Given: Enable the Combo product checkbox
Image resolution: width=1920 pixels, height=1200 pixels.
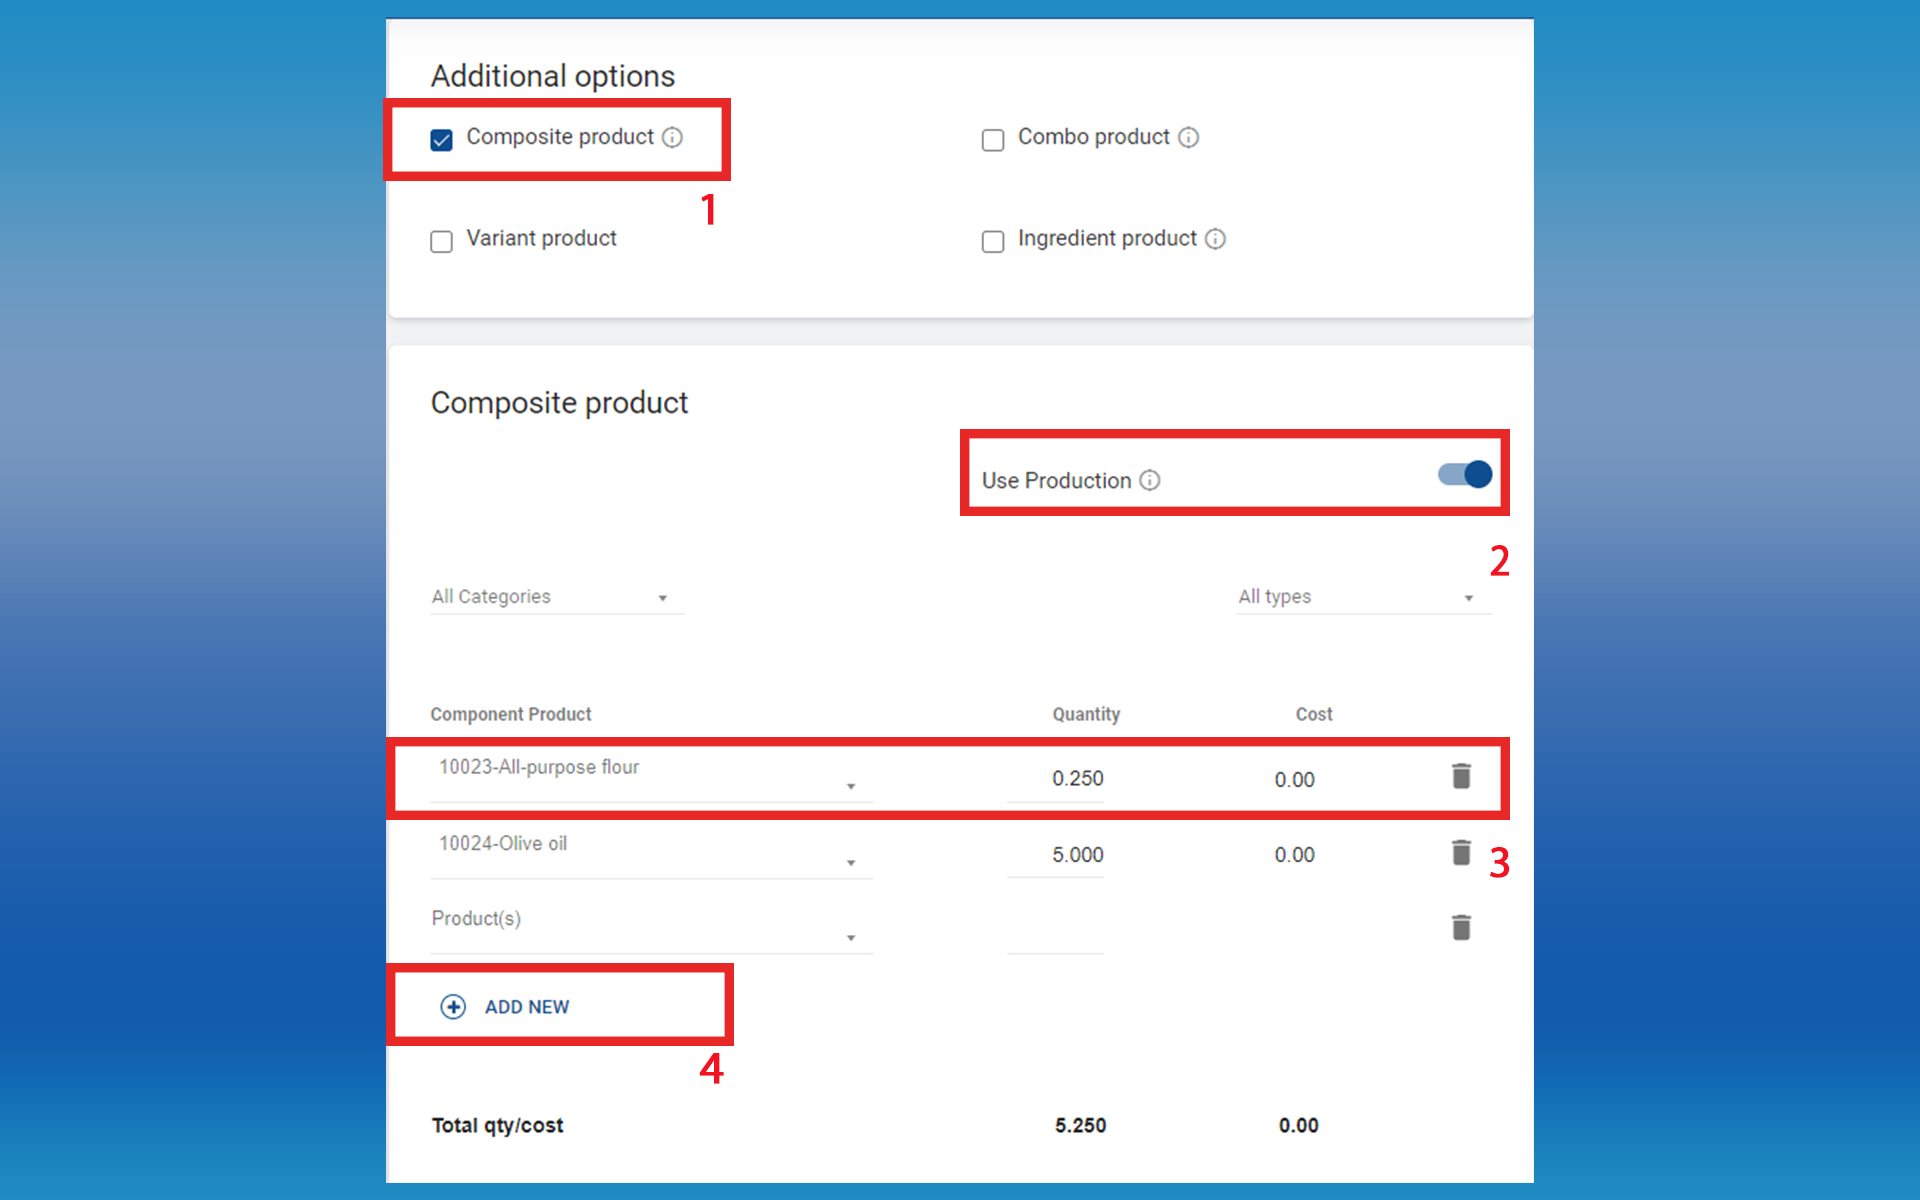Looking at the screenshot, I should (993, 140).
